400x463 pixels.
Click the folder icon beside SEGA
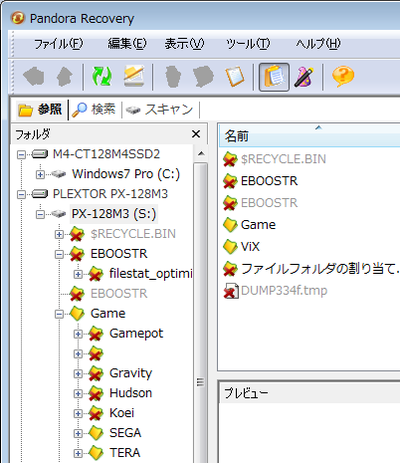pos(96,433)
